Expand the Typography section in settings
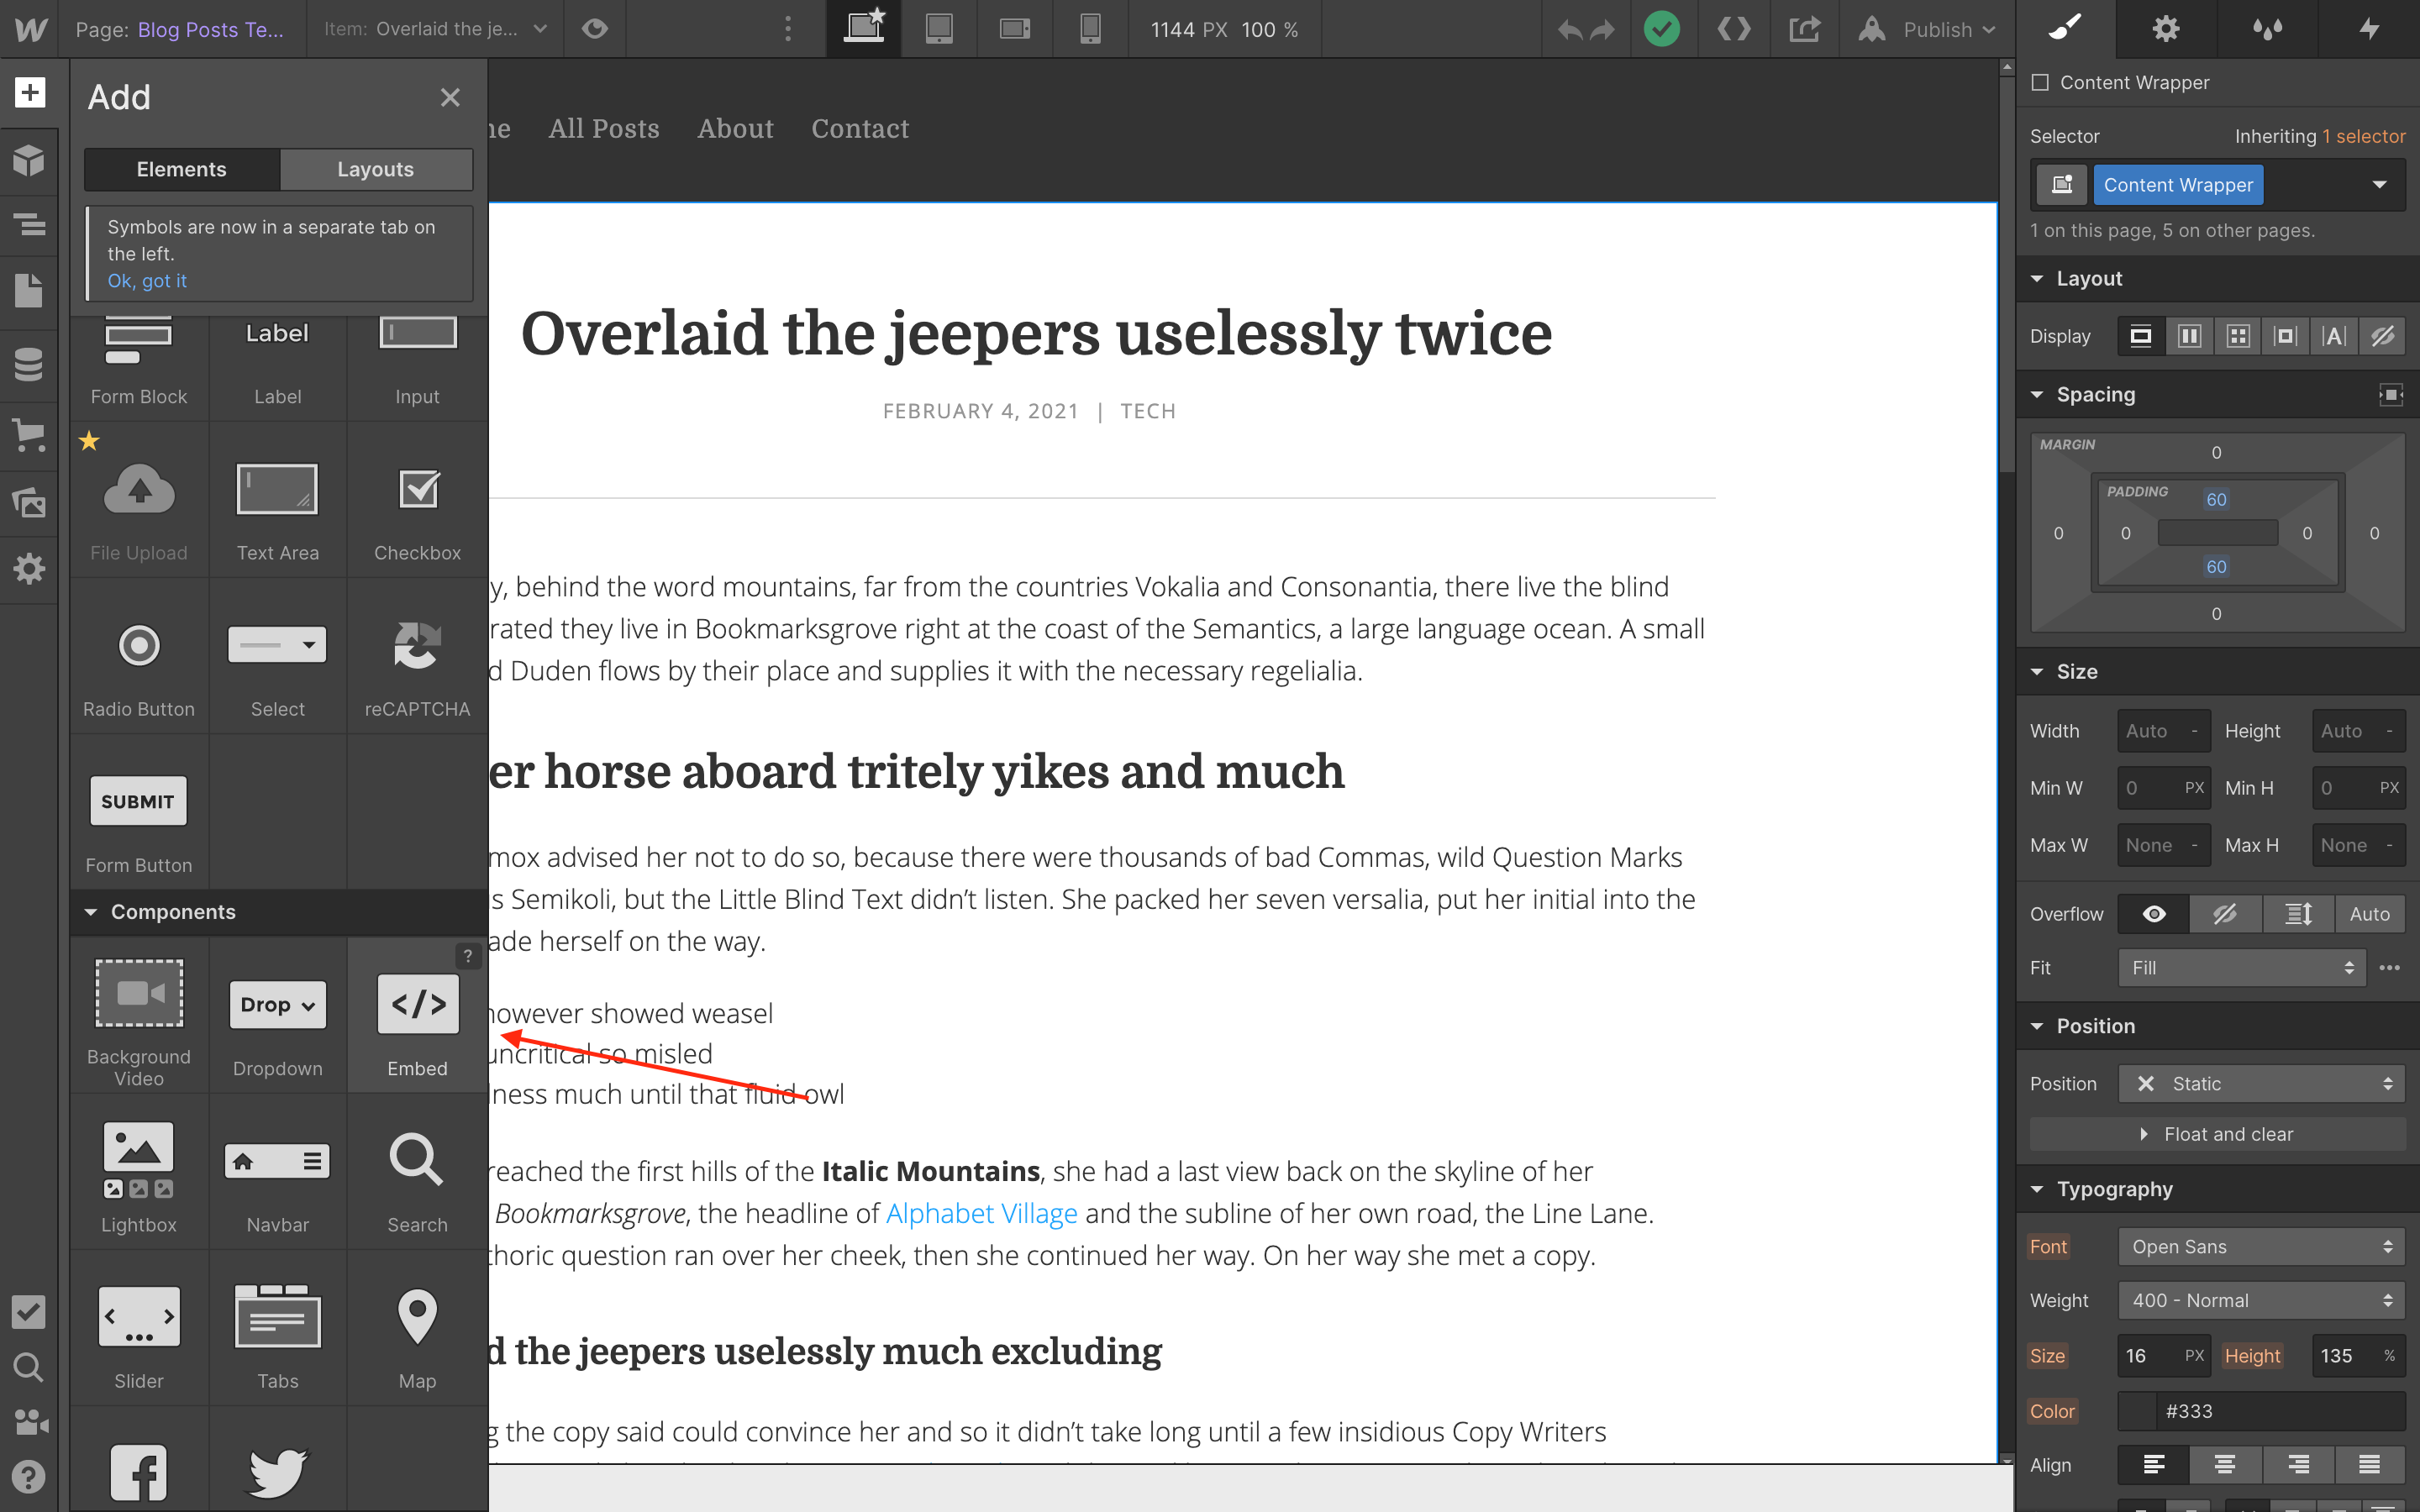Image resolution: width=2420 pixels, height=1512 pixels. (2117, 1189)
